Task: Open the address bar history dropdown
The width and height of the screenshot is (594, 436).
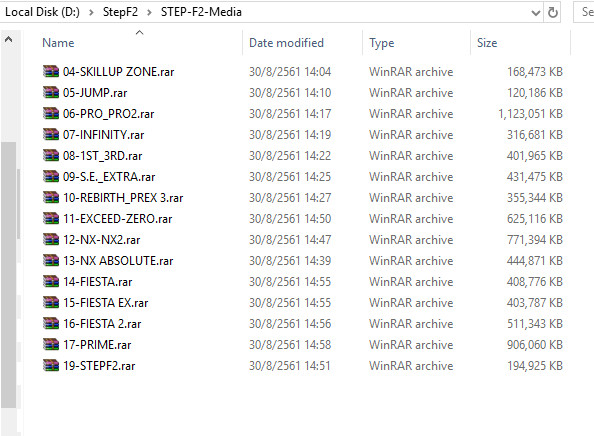Action: coord(536,13)
